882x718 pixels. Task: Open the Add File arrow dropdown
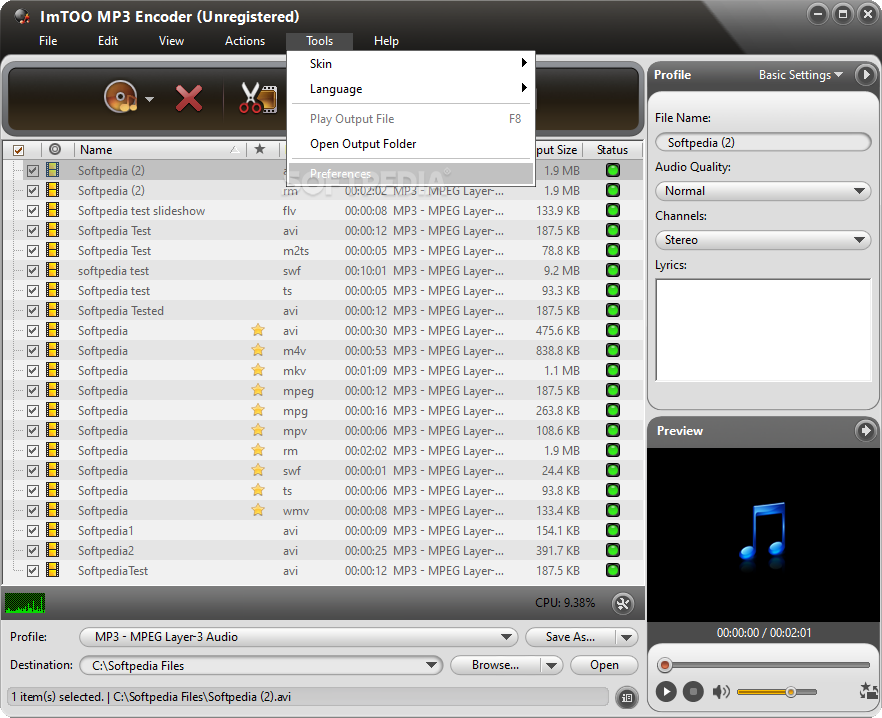click(149, 100)
